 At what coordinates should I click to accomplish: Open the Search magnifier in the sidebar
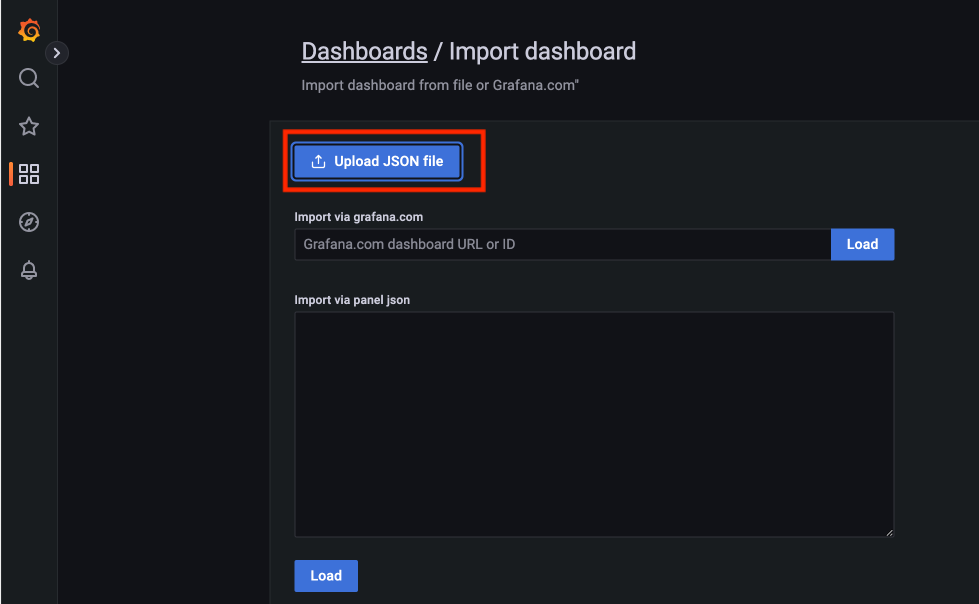[x=29, y=78]
